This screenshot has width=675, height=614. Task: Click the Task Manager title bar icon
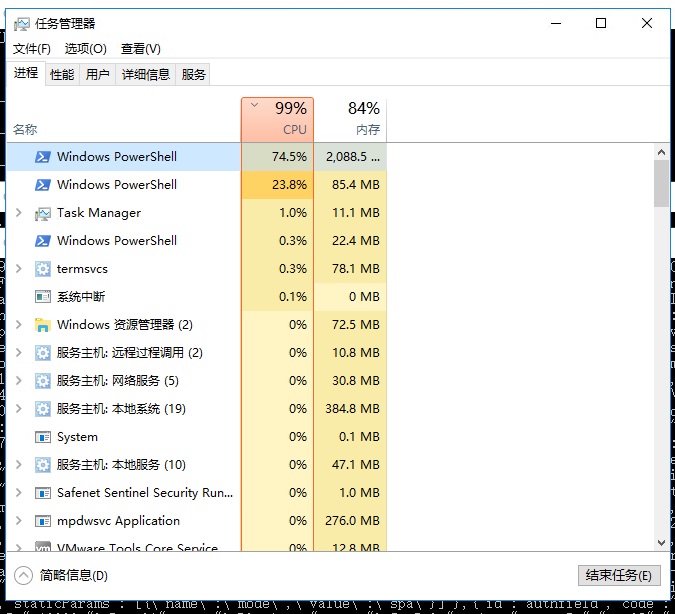click(x=22, y=24)
